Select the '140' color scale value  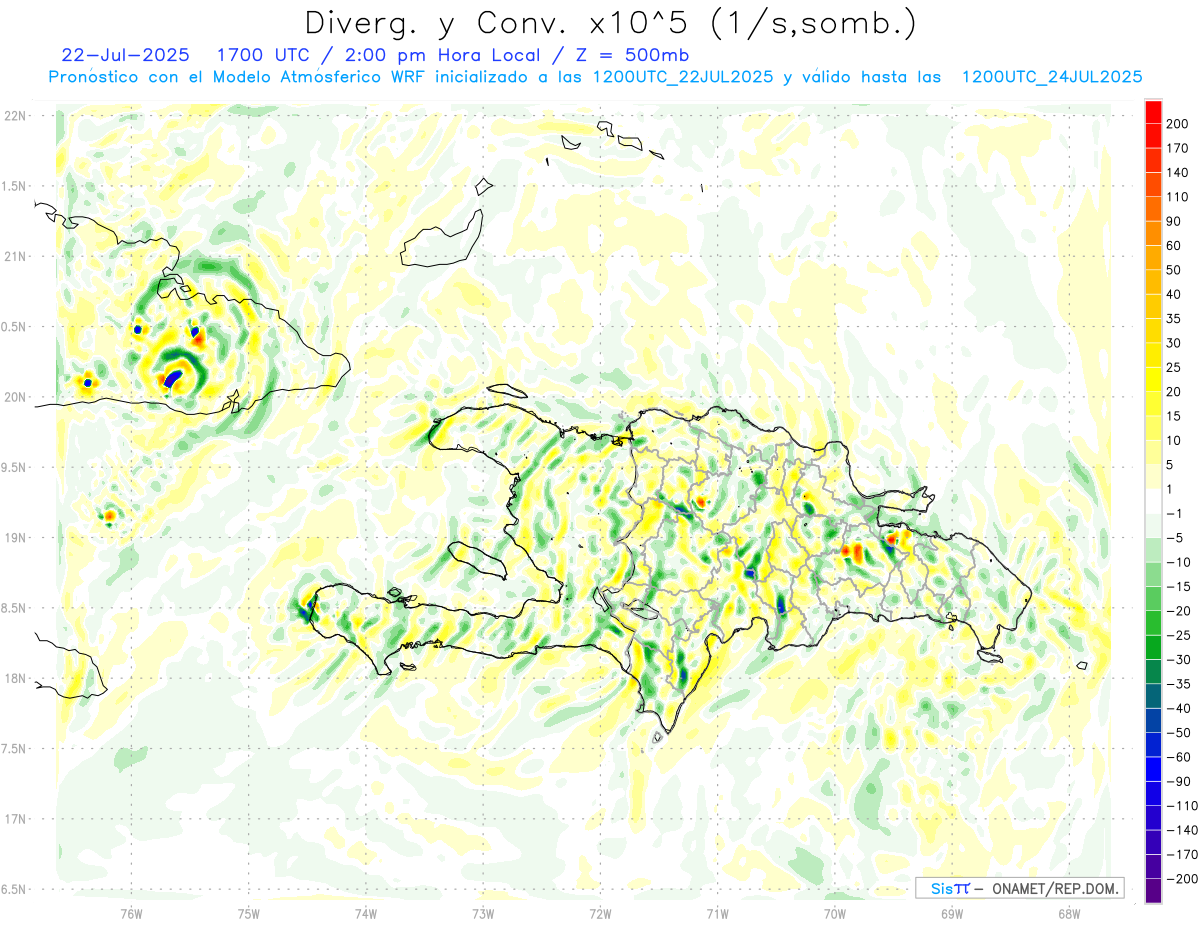pyautogui.click(x=1178, y=172)
